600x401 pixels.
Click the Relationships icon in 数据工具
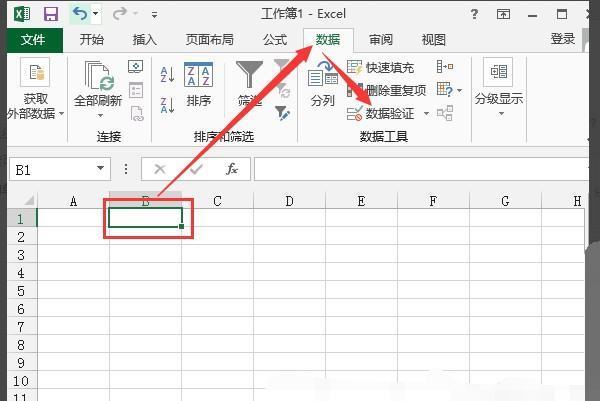[445, 113]
